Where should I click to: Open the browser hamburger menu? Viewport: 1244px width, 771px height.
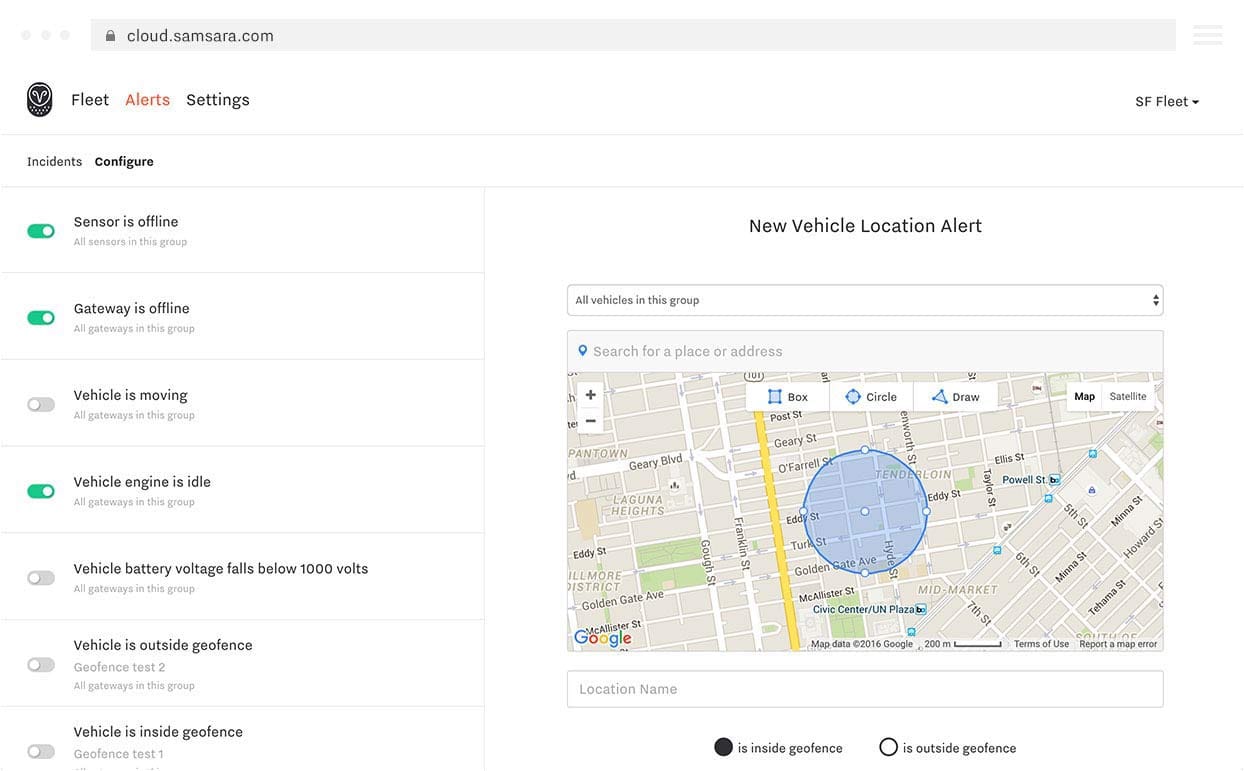[x=1207, y=35]
